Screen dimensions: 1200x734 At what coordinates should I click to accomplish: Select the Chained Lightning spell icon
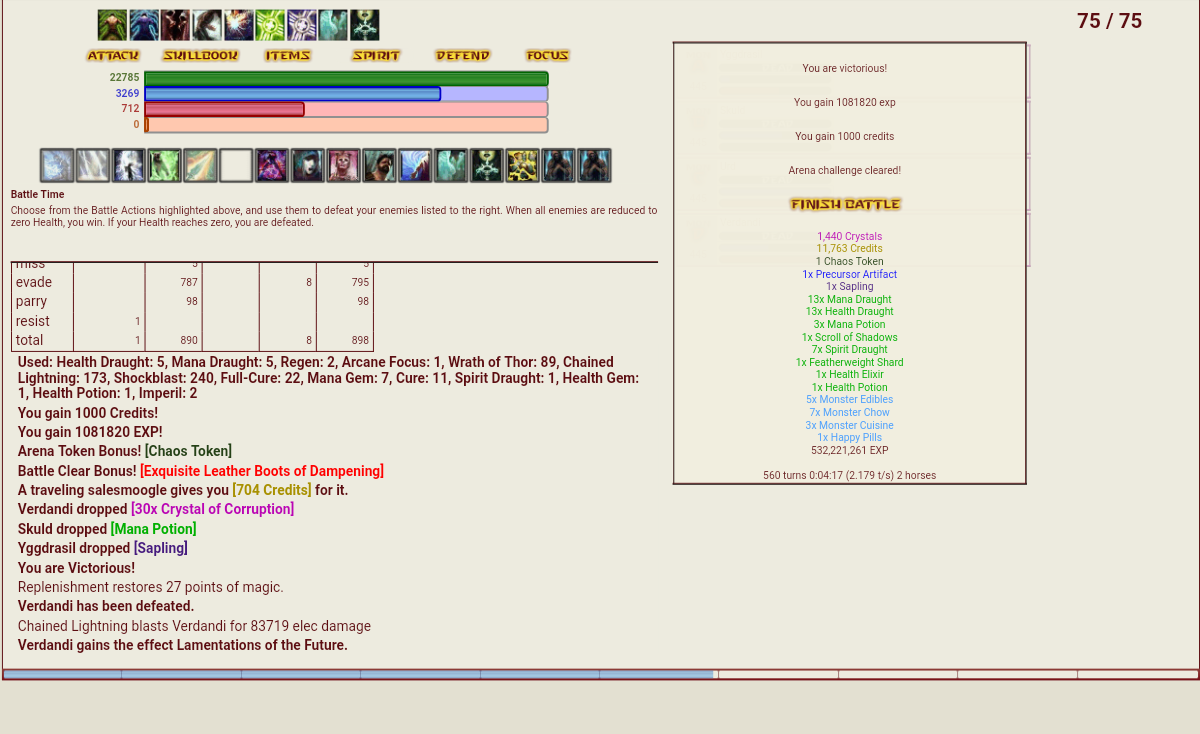point(128,165)
